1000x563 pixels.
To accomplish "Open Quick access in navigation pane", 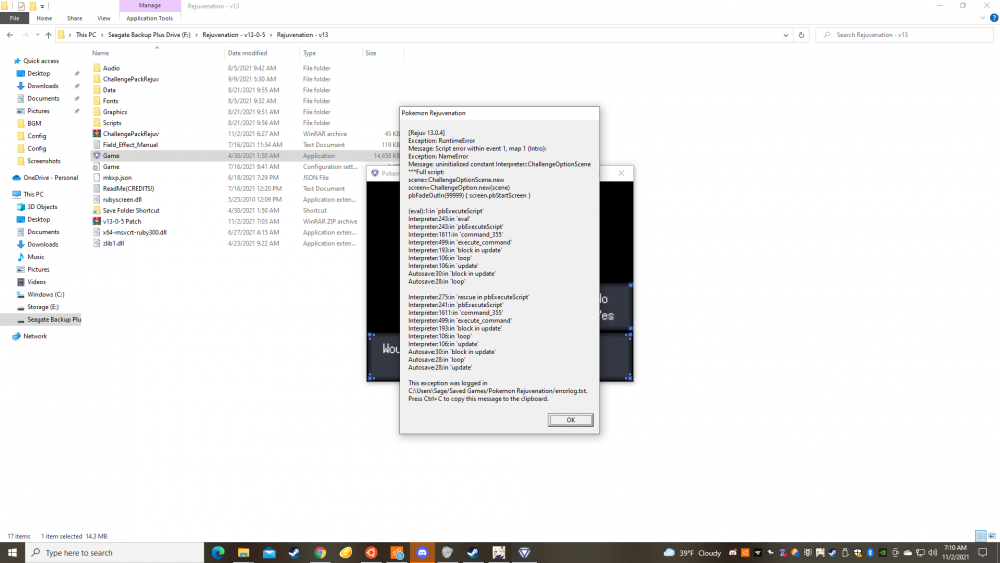I will point(41,61).
